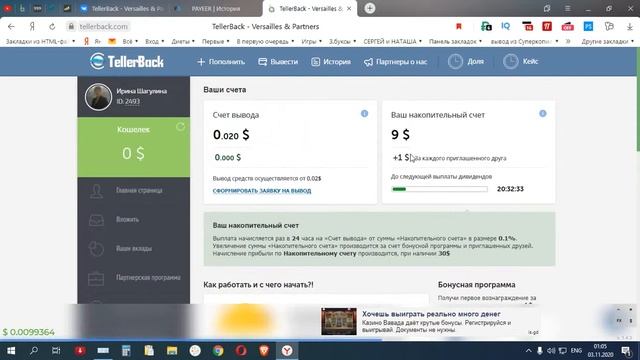The width and height of the screenshot is (640, 360).
Task: Launch Brave browser from taskbar
Action: 264,351
